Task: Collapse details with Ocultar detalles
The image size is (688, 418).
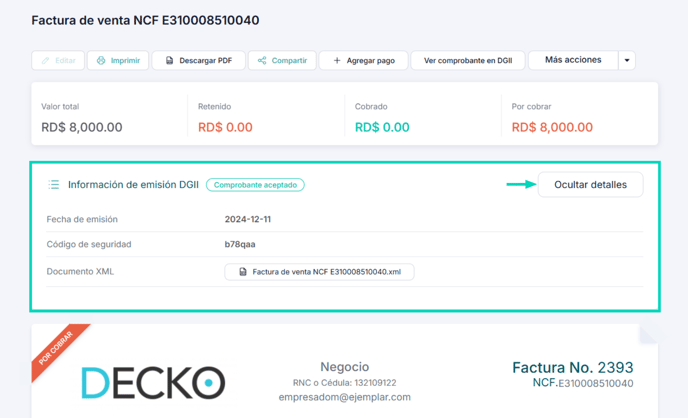Action: (591, 185)
